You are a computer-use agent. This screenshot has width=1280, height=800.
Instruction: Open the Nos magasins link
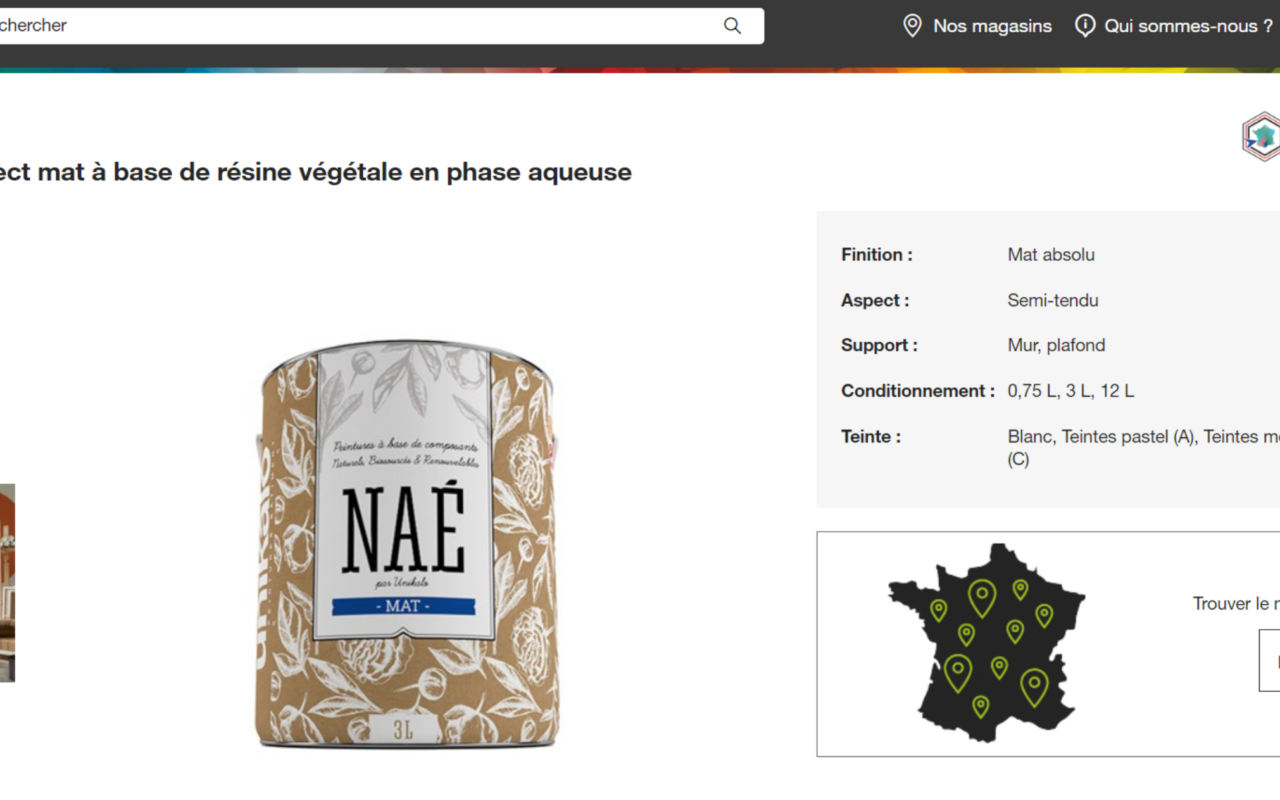point(992,26)
